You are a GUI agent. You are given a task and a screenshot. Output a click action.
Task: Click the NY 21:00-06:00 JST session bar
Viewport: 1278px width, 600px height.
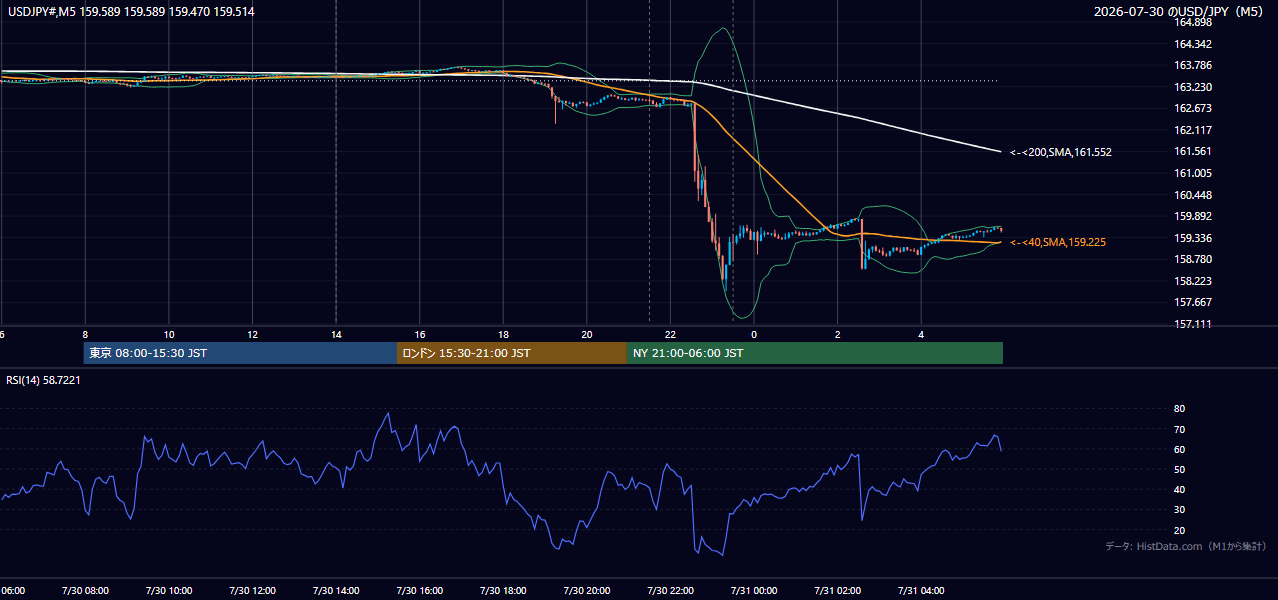click(815, 353)
